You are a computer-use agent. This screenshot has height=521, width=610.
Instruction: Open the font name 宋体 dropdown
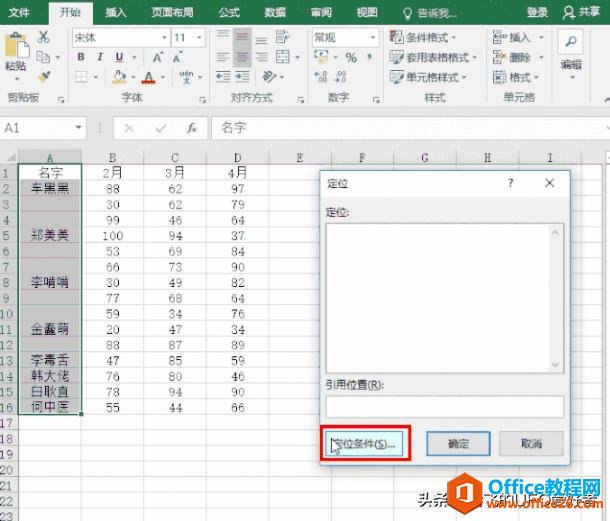[x=164, y=38]
